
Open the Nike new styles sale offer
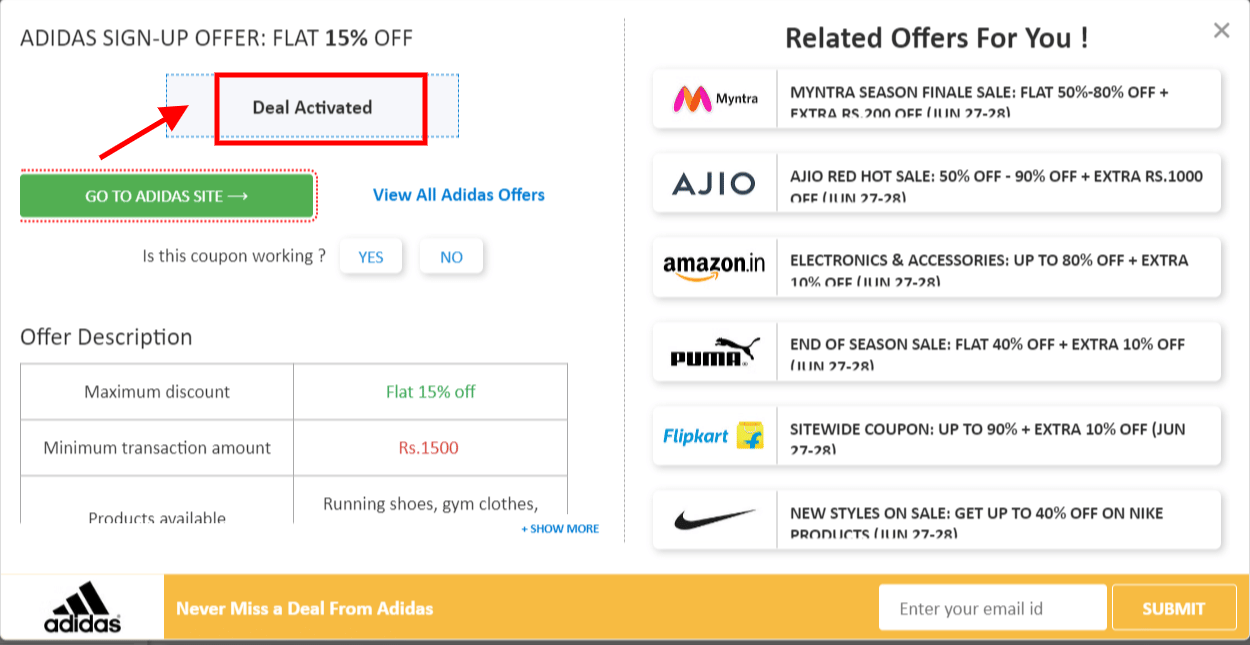[995, 519]
